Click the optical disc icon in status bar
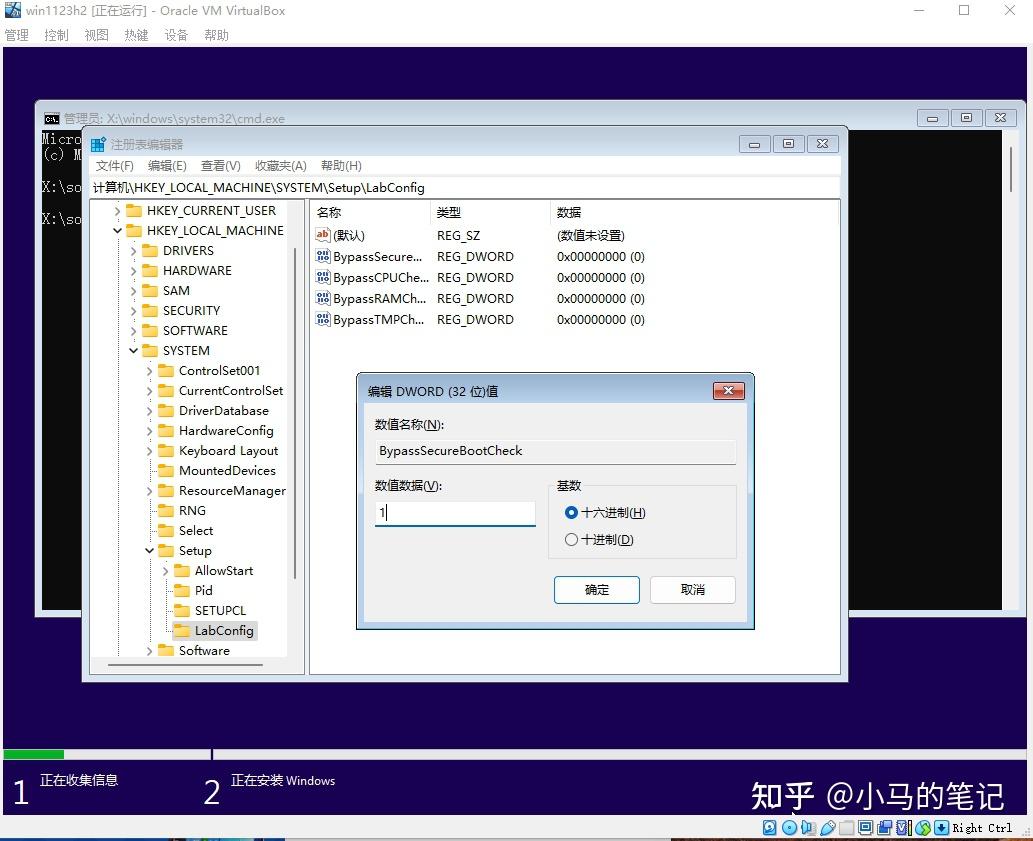 (x=790, y=827)
